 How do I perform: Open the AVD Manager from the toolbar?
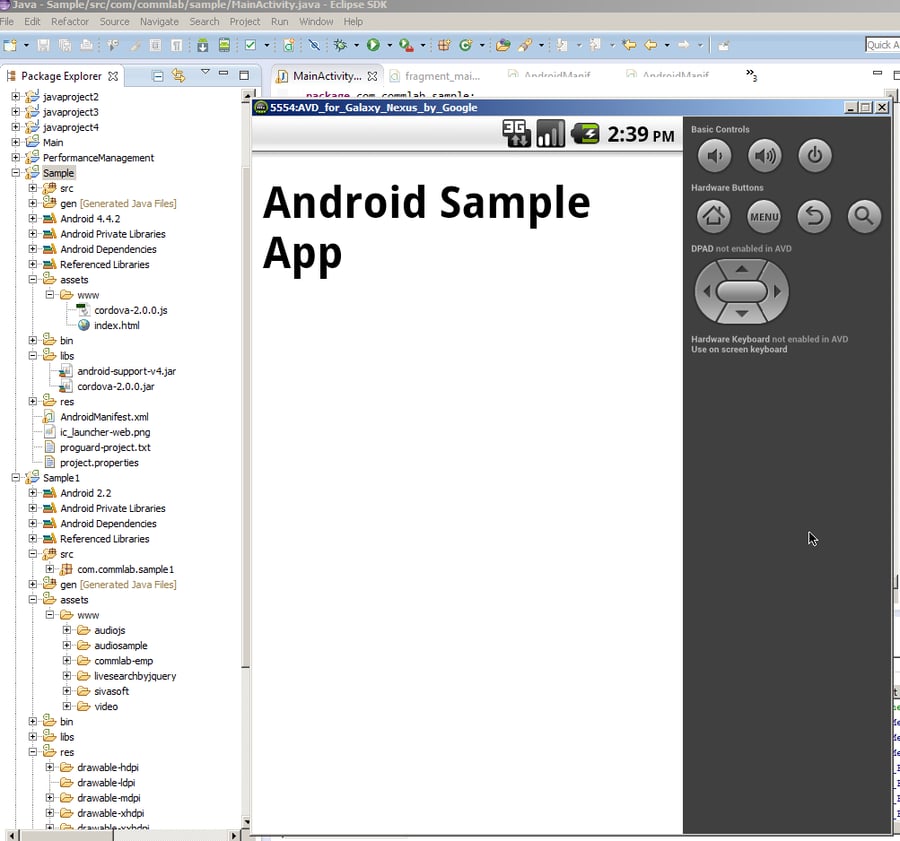(x=222, y=45)
